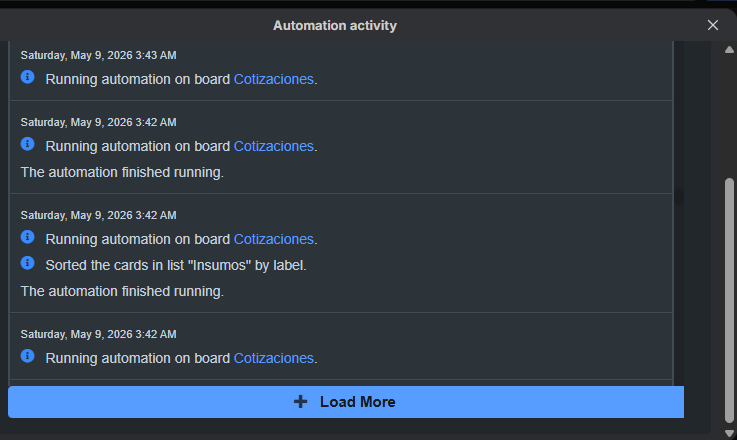Open Cotizaciones link above the Sorted cards message

click(274, 239)
